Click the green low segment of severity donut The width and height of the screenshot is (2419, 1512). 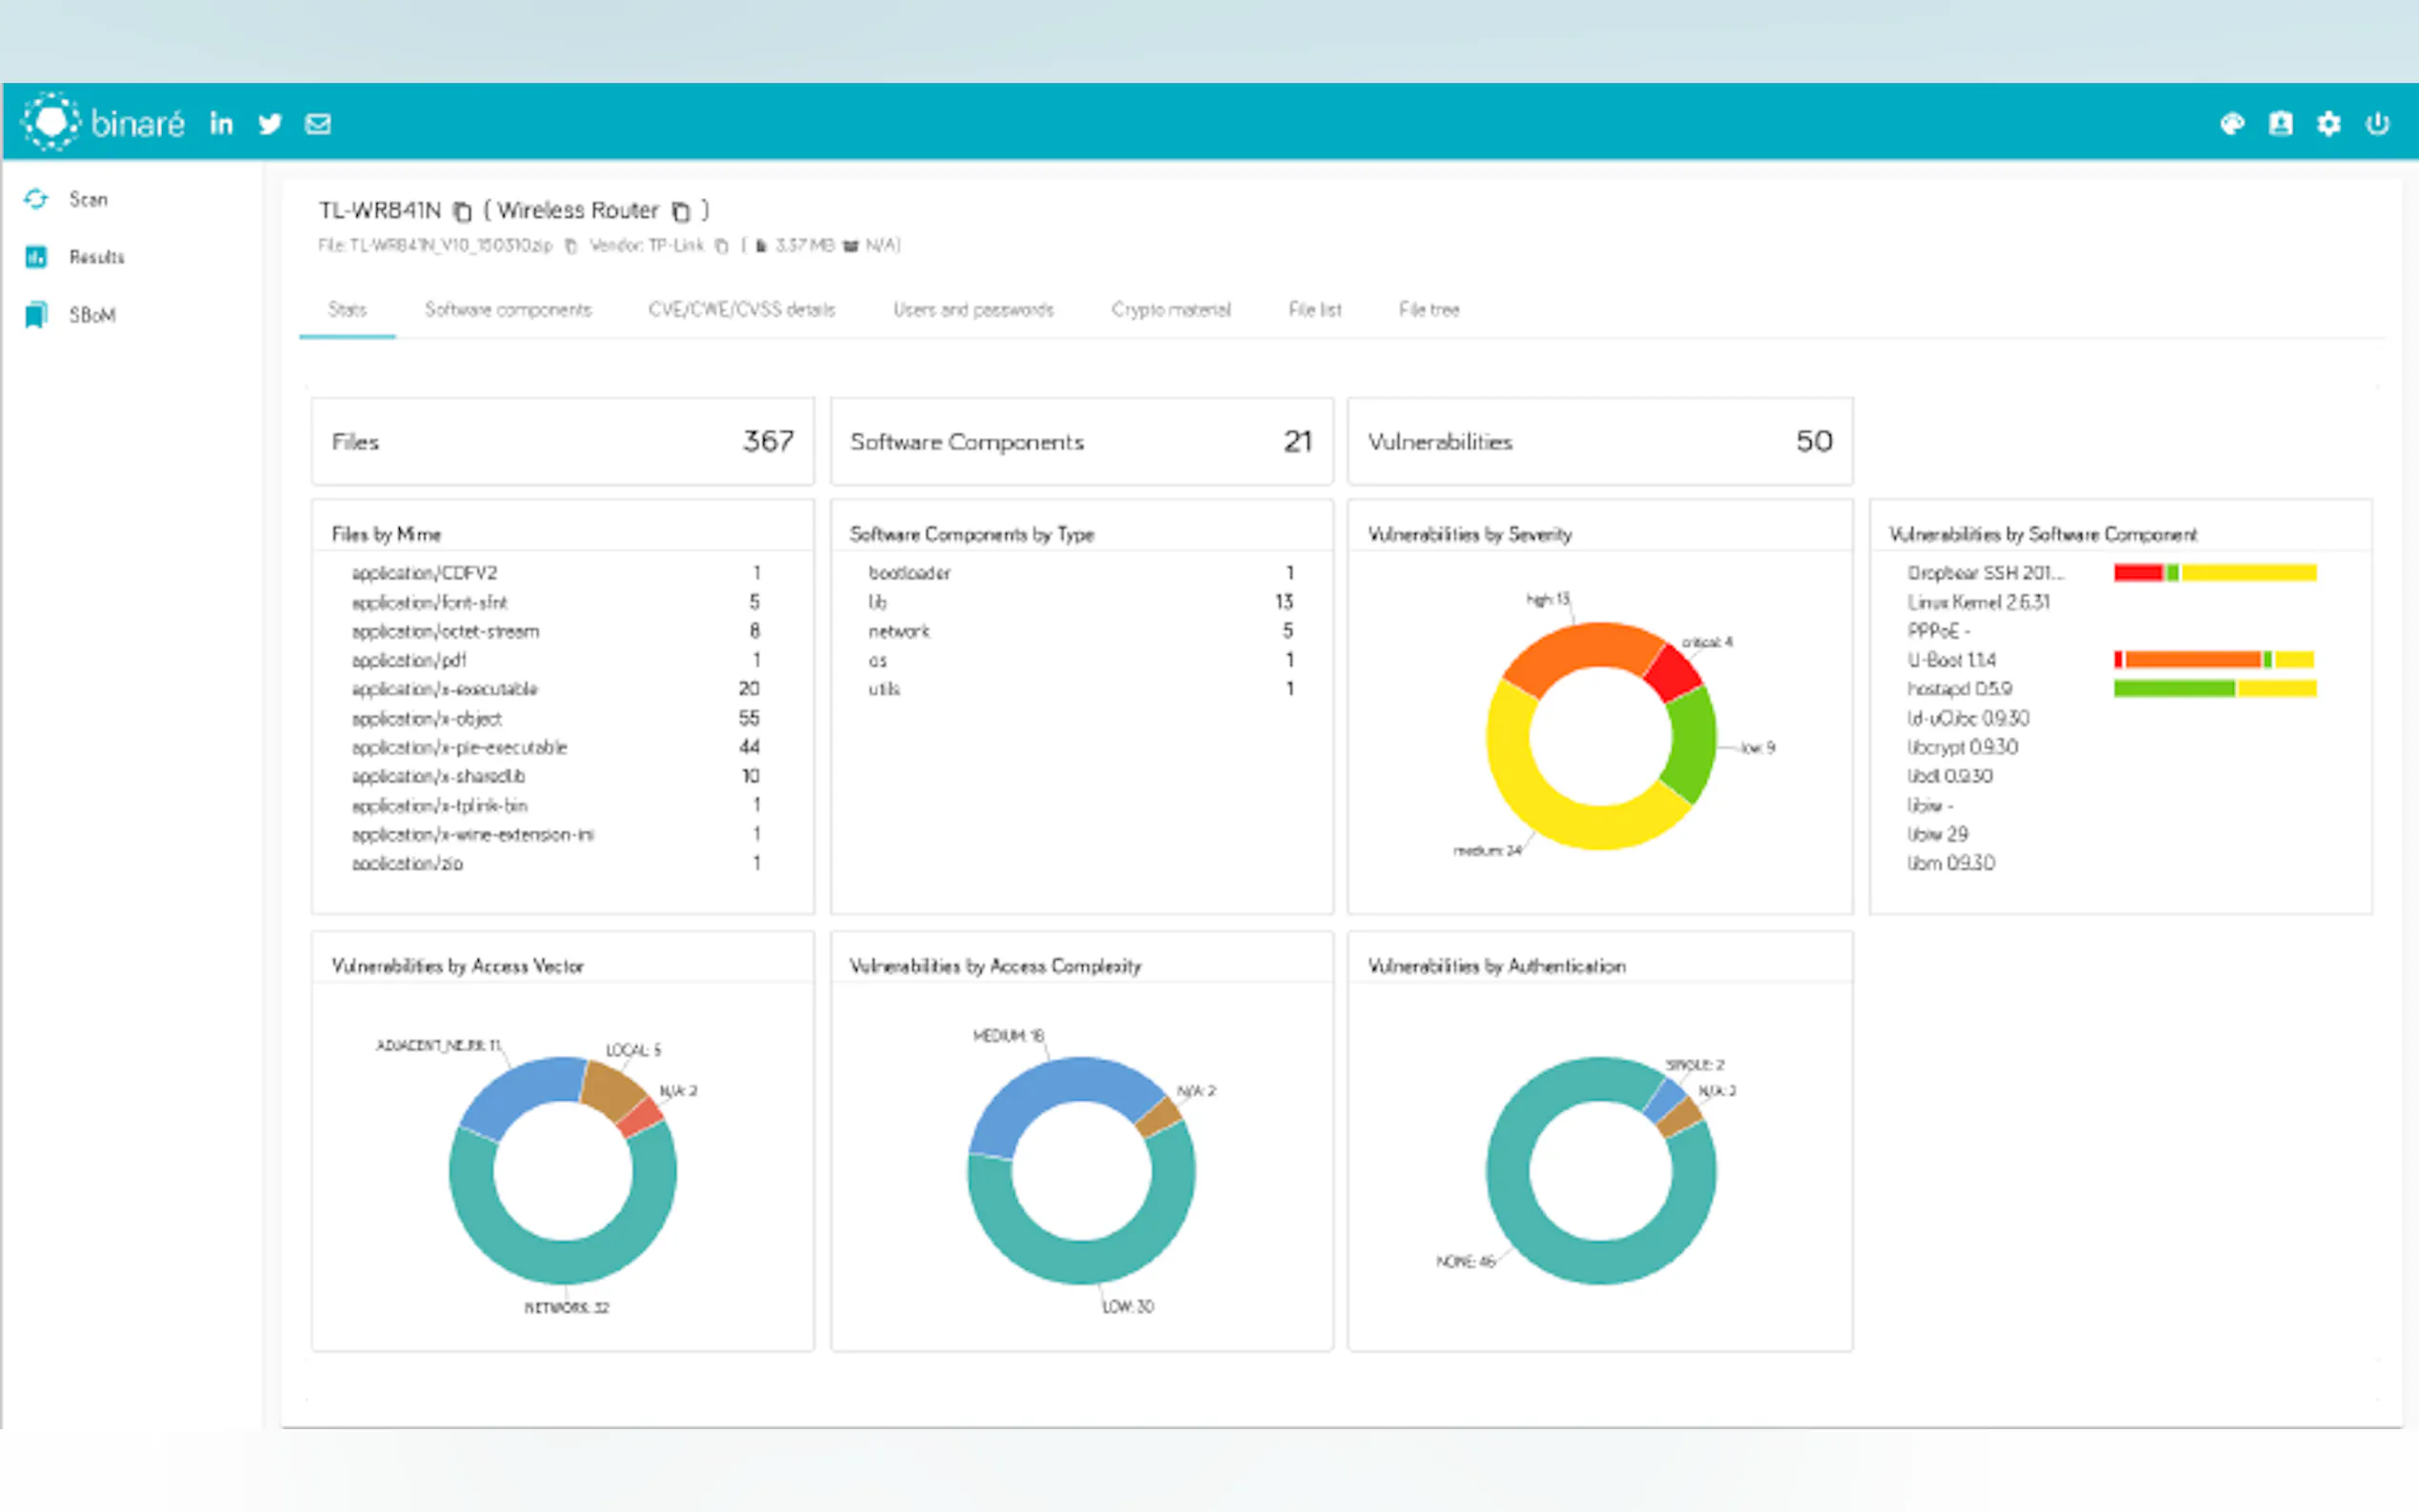pos(1692,745)
